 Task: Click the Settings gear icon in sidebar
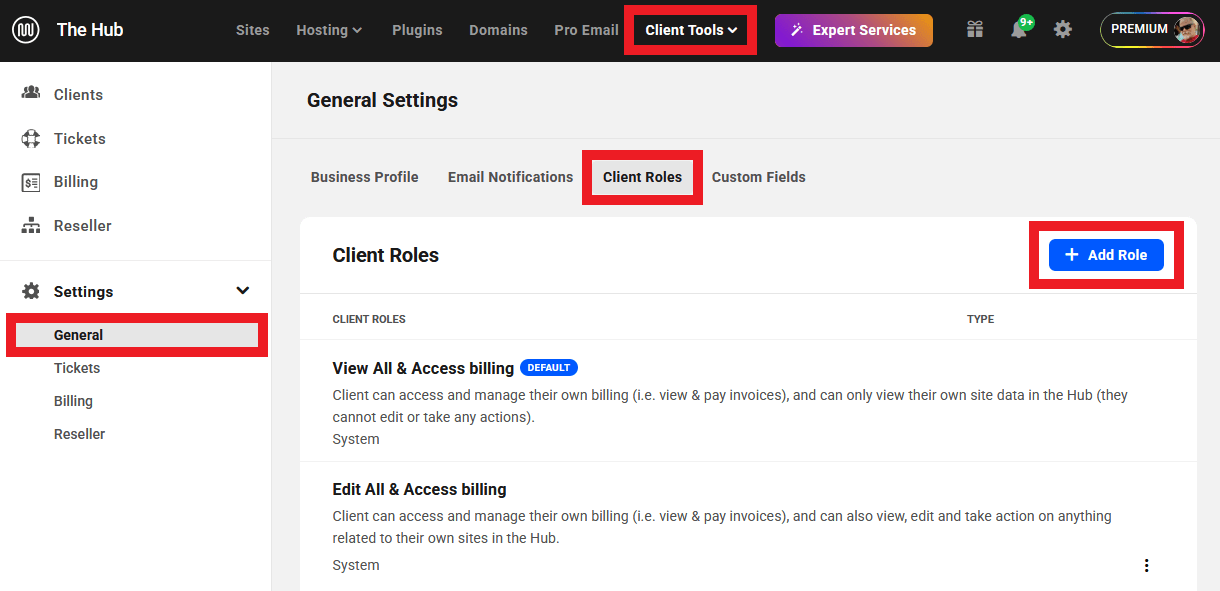[x=31, y=291]
